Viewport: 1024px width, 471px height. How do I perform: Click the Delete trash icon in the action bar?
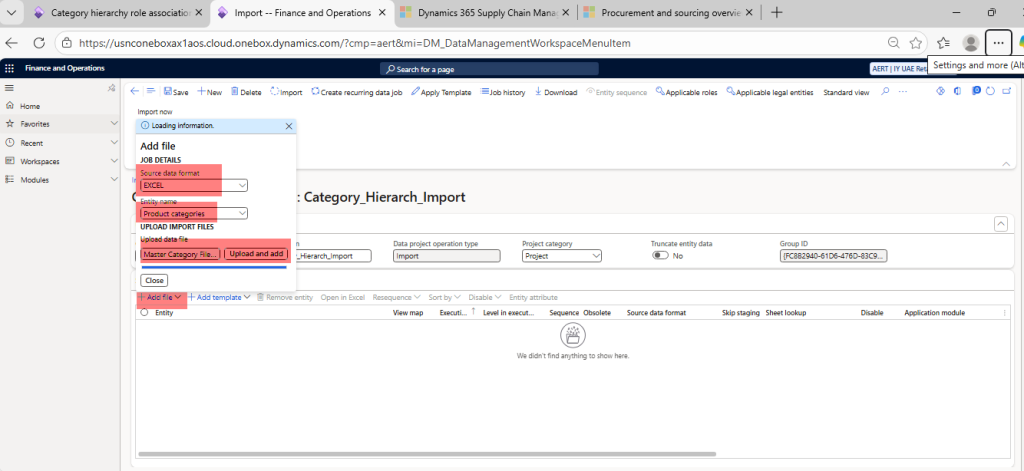(235, 92)
